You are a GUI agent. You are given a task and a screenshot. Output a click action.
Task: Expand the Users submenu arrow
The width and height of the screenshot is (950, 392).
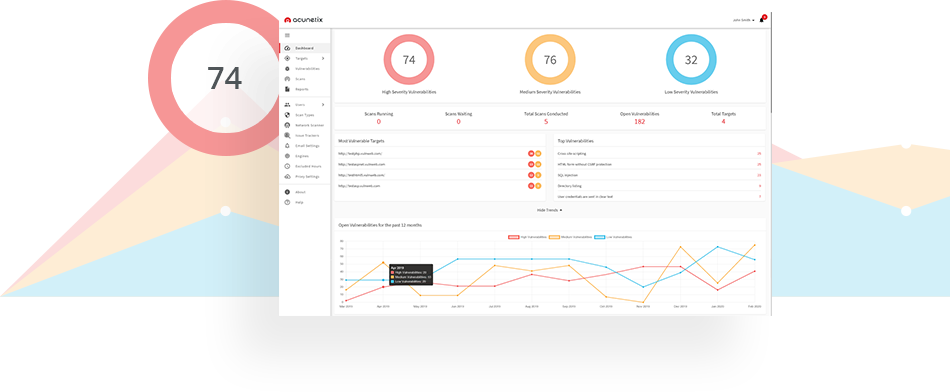point(323,105)
